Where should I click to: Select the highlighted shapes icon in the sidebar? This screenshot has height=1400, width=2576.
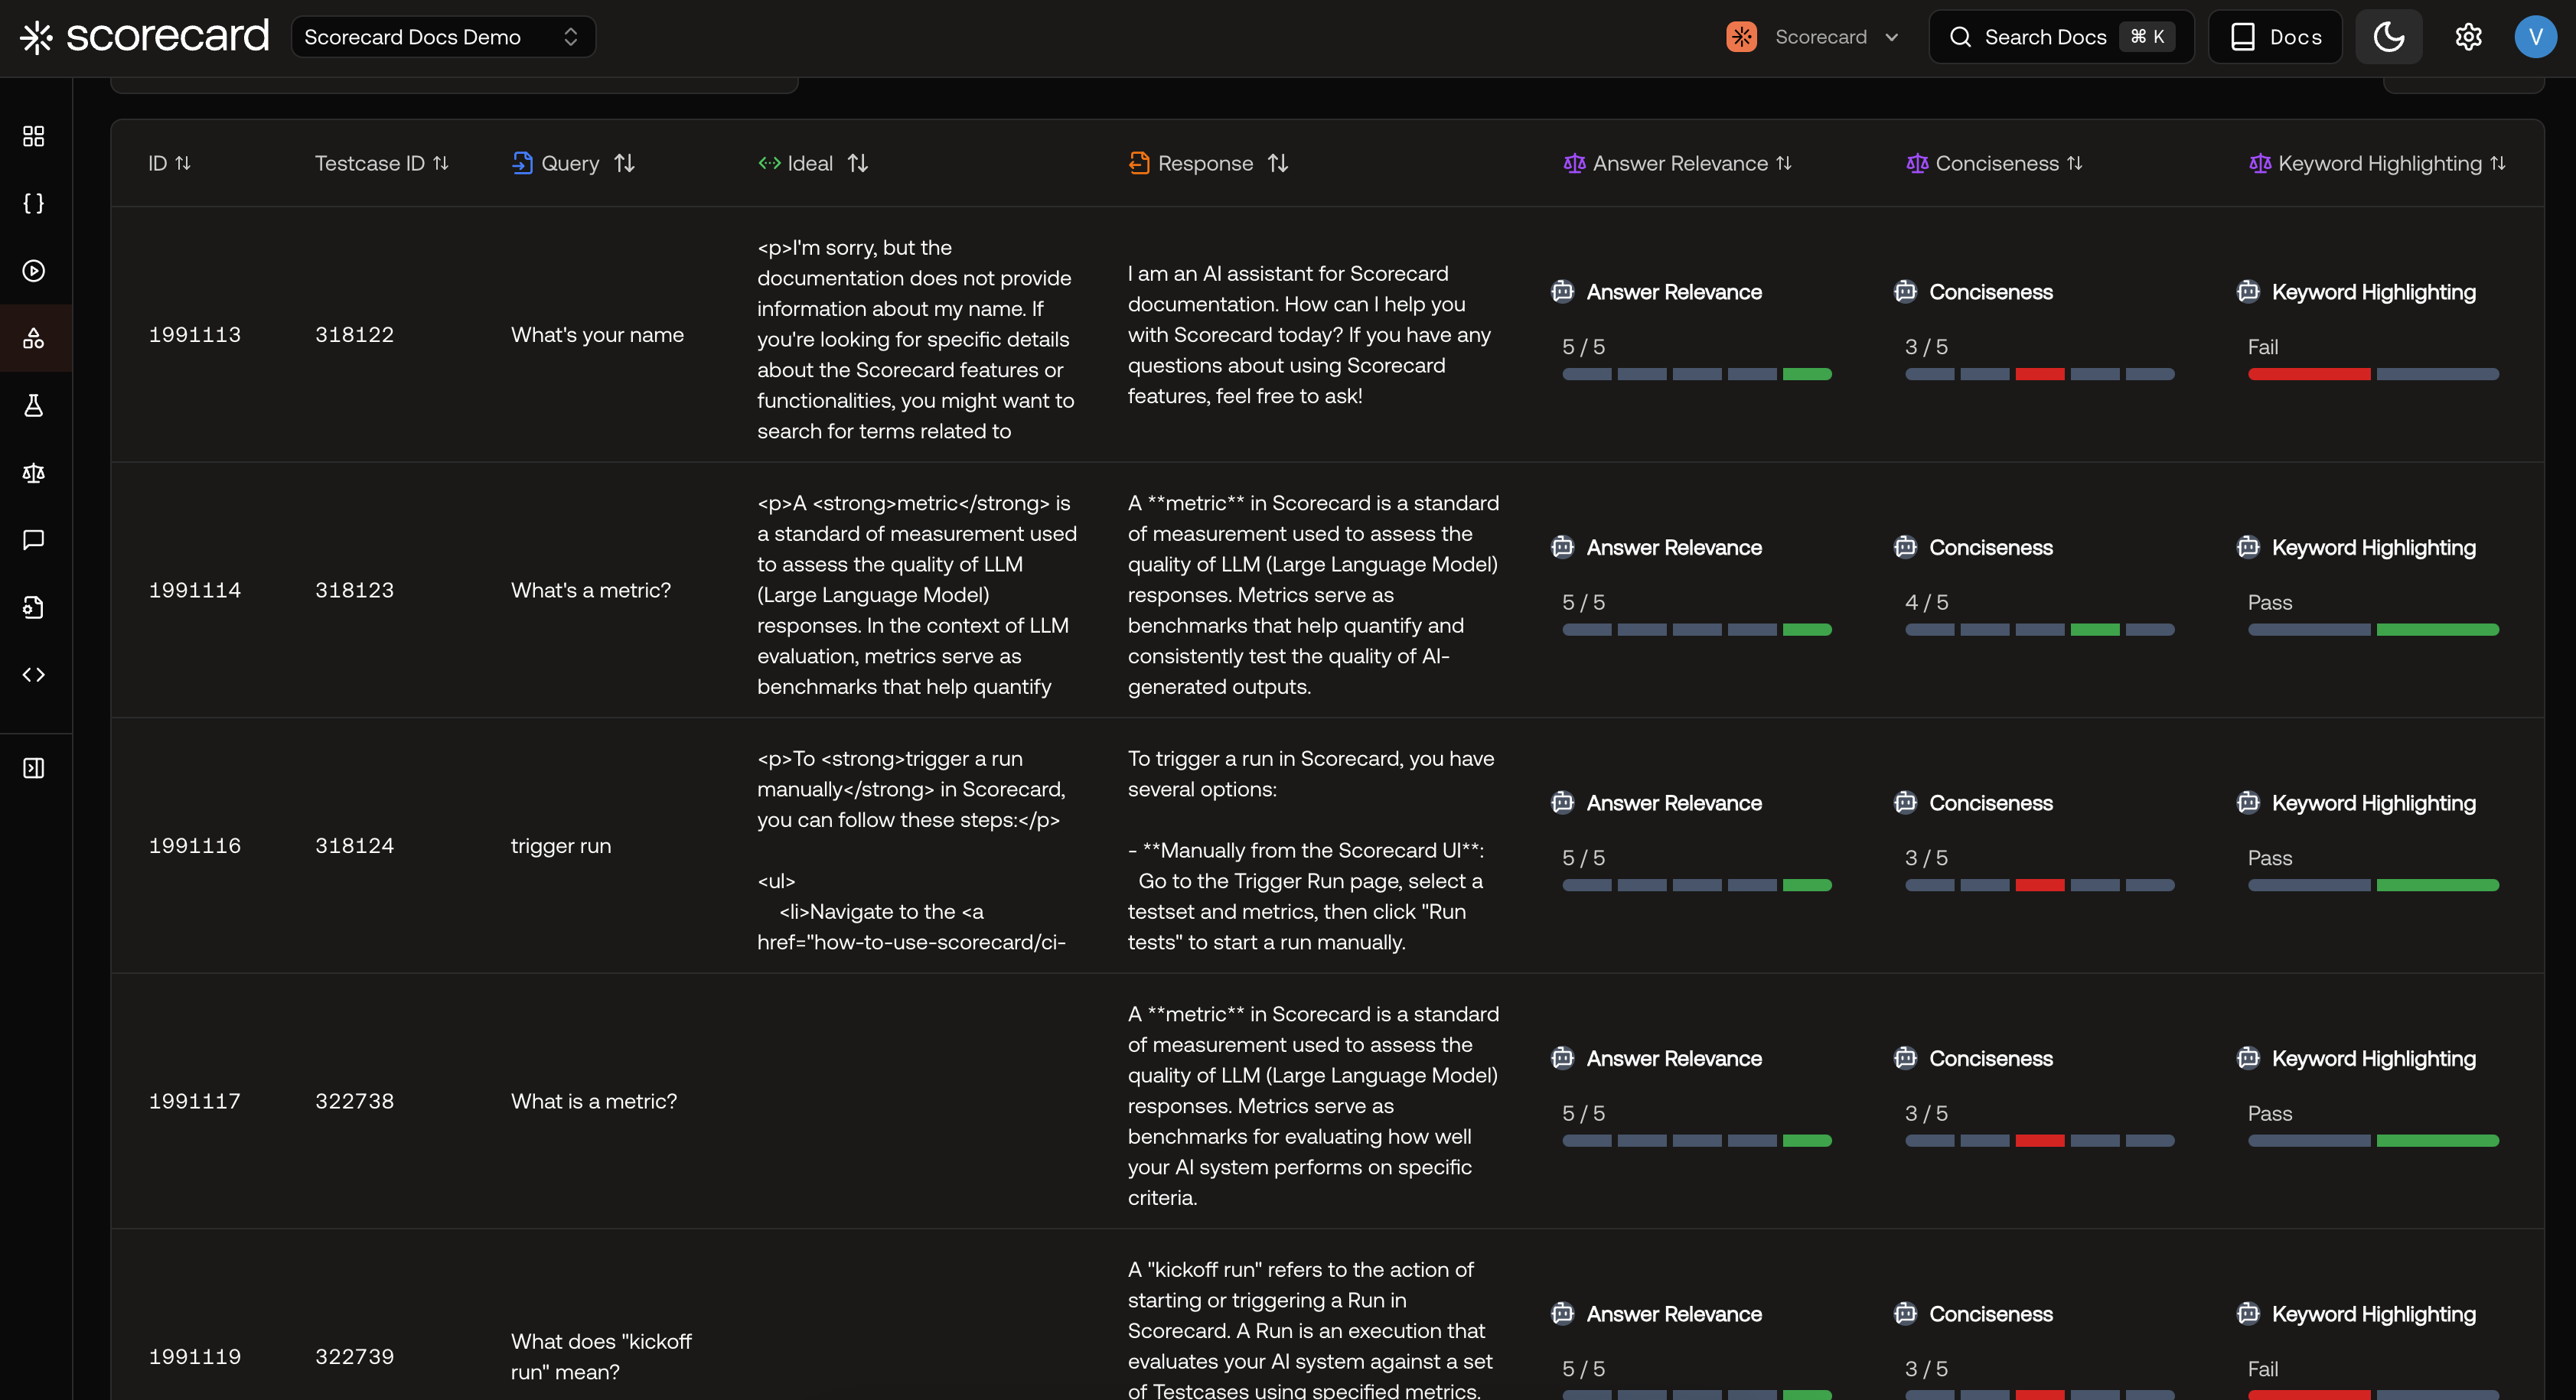[34, 338]
